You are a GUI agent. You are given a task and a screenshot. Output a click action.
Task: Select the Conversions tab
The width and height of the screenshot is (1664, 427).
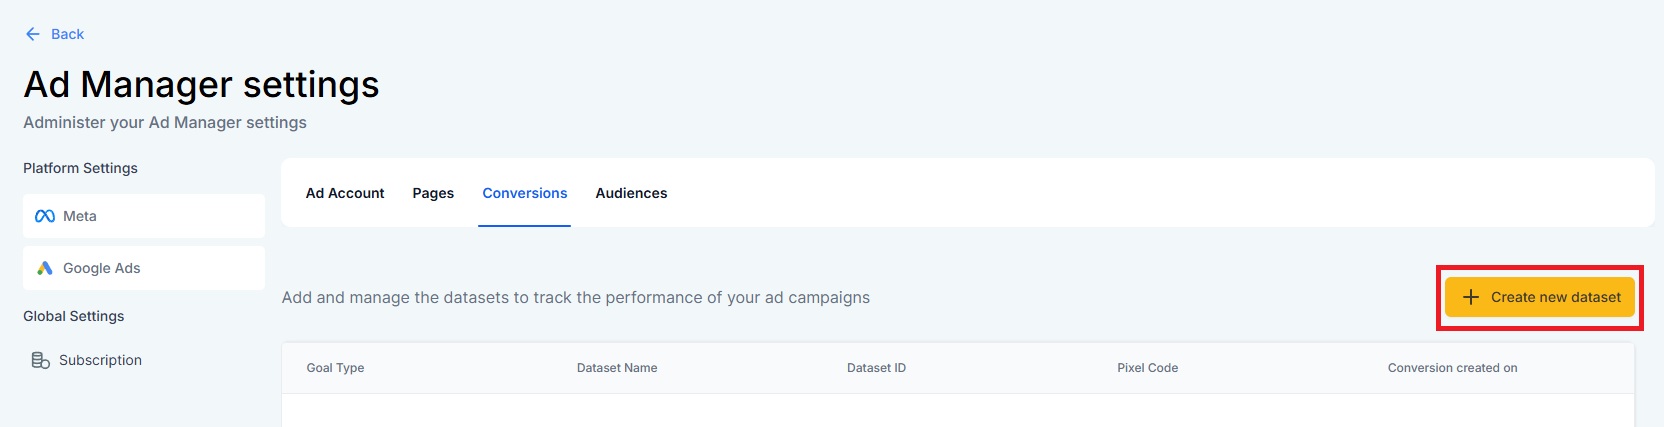click(524, 193)
